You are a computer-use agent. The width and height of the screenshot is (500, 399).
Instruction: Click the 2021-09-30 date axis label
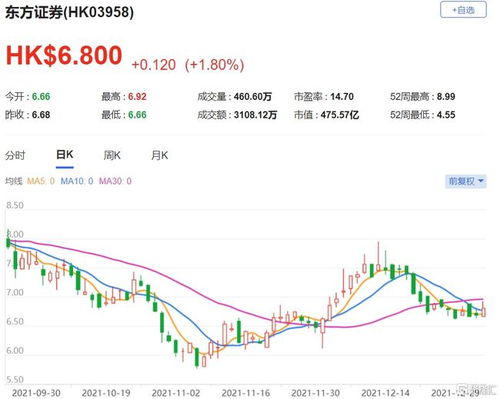36,393
